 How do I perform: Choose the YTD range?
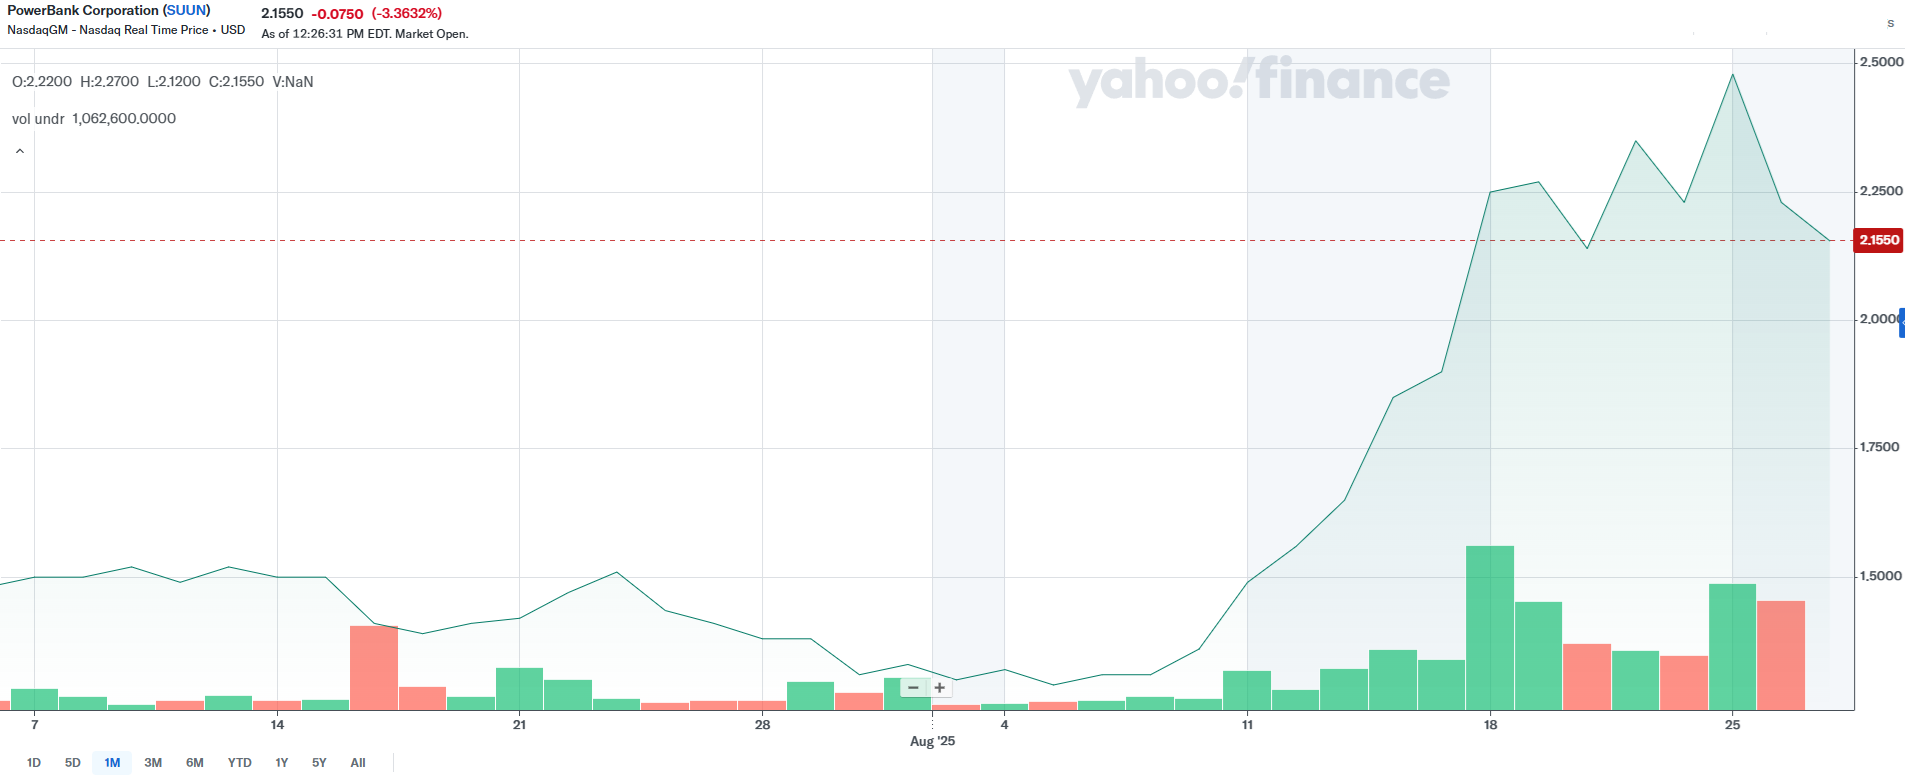240,763
